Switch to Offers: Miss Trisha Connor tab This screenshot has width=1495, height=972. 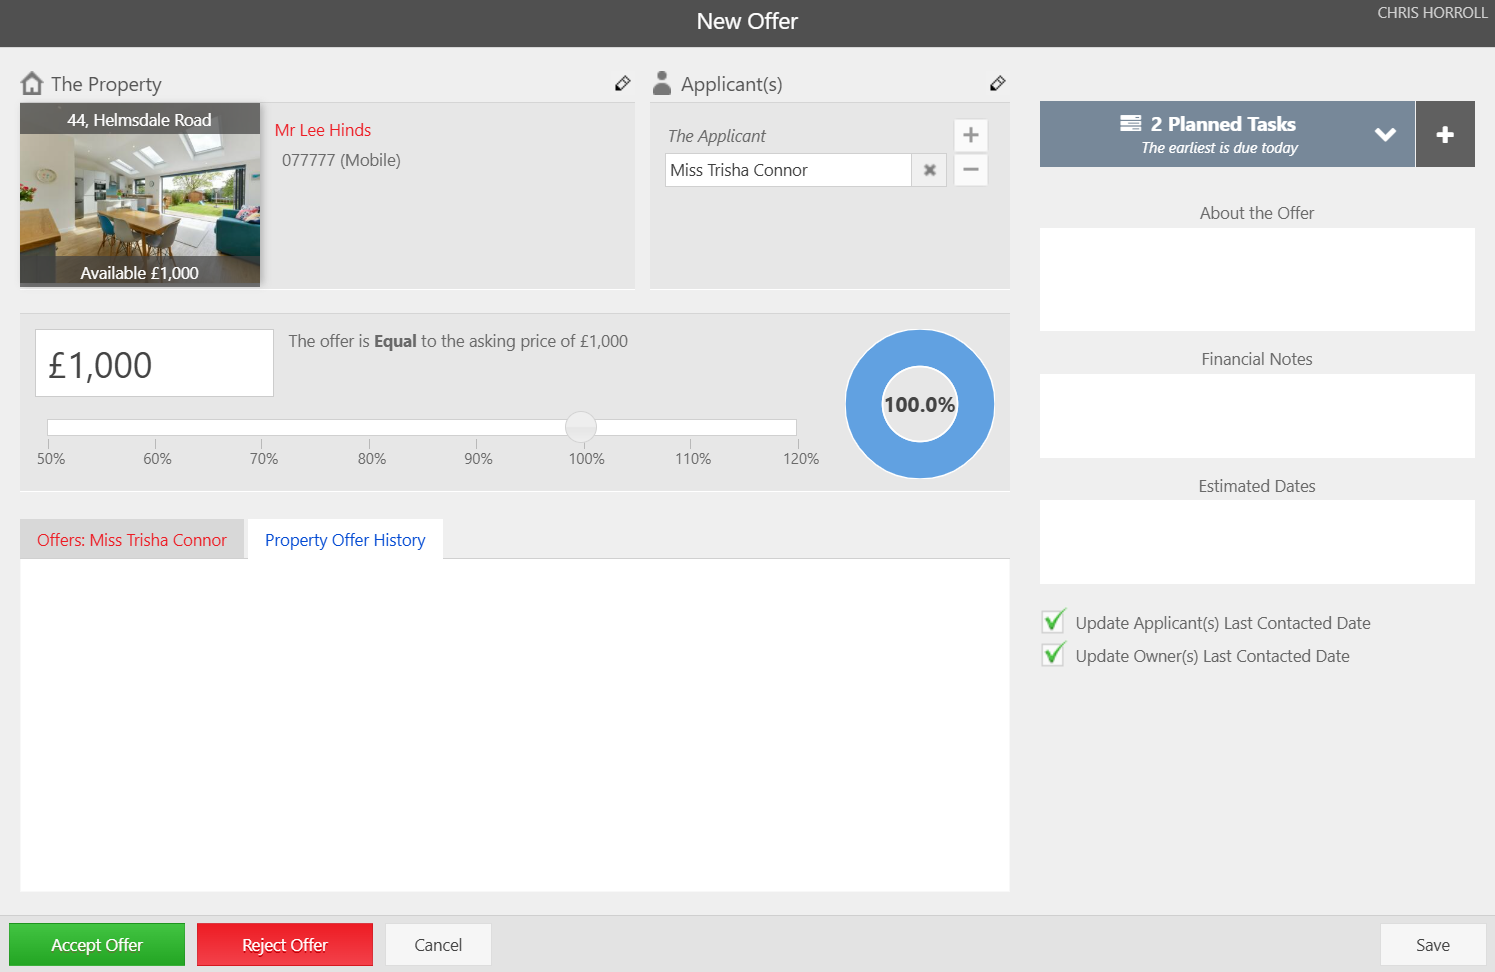pyautogui.click(x=132, y=539)
